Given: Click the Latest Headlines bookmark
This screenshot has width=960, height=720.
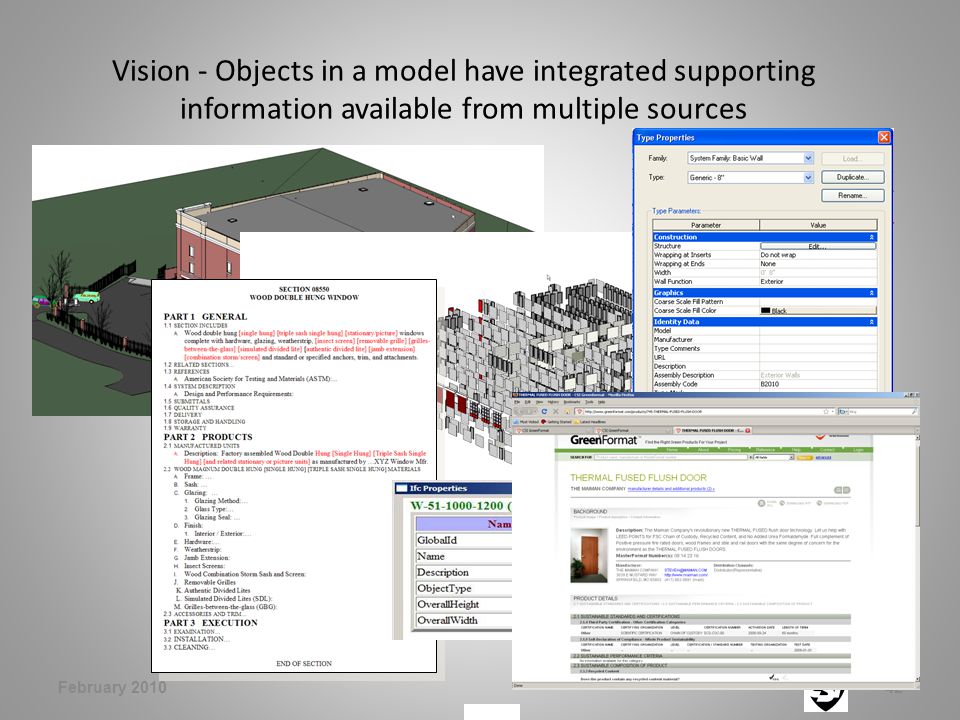Looking at the screenshot, I should point(590,422).
